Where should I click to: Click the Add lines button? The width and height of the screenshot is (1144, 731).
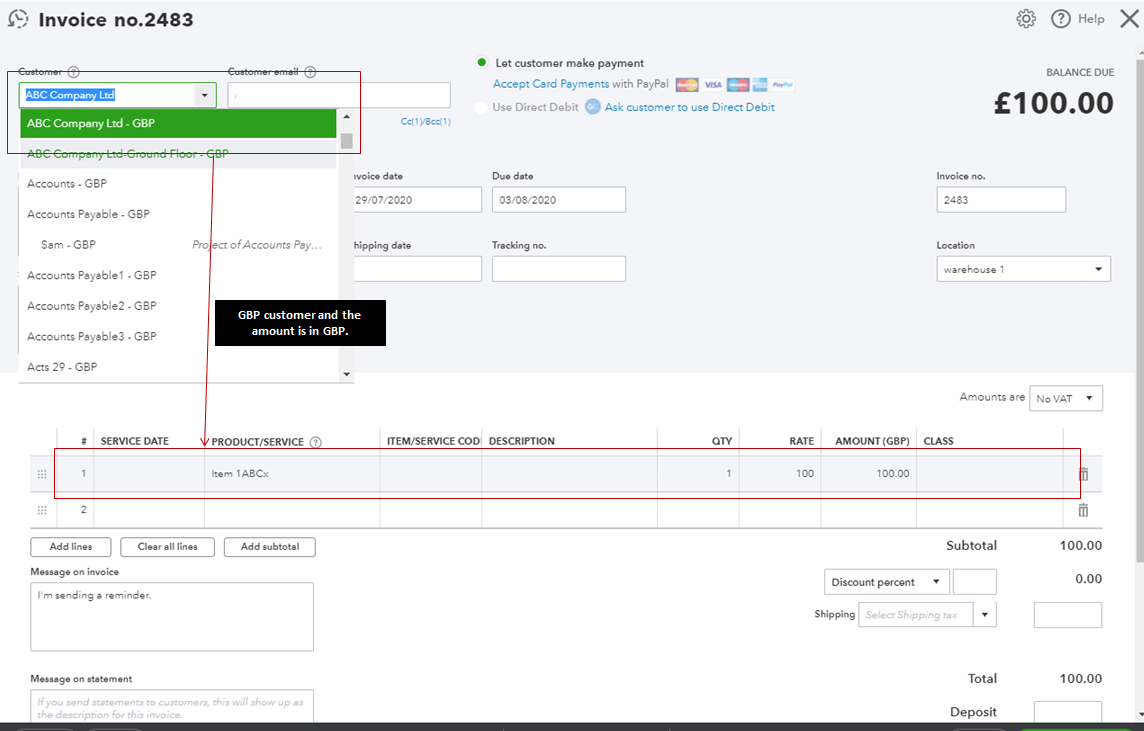[x=71, y=547]
